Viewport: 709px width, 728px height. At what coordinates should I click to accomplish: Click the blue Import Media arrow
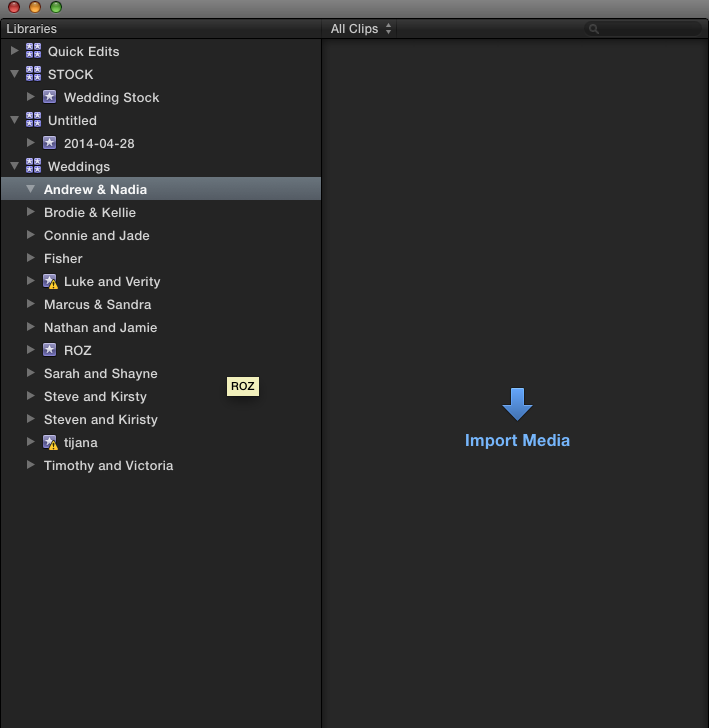pos(517,404)
